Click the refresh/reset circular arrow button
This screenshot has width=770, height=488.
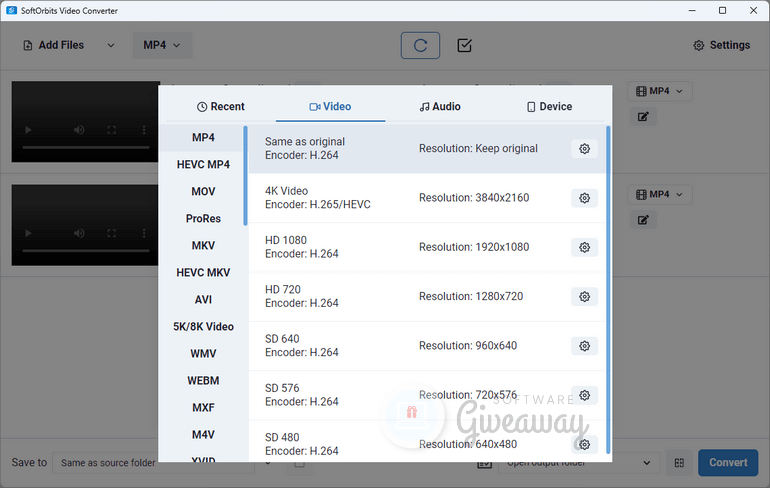point(420,46)
